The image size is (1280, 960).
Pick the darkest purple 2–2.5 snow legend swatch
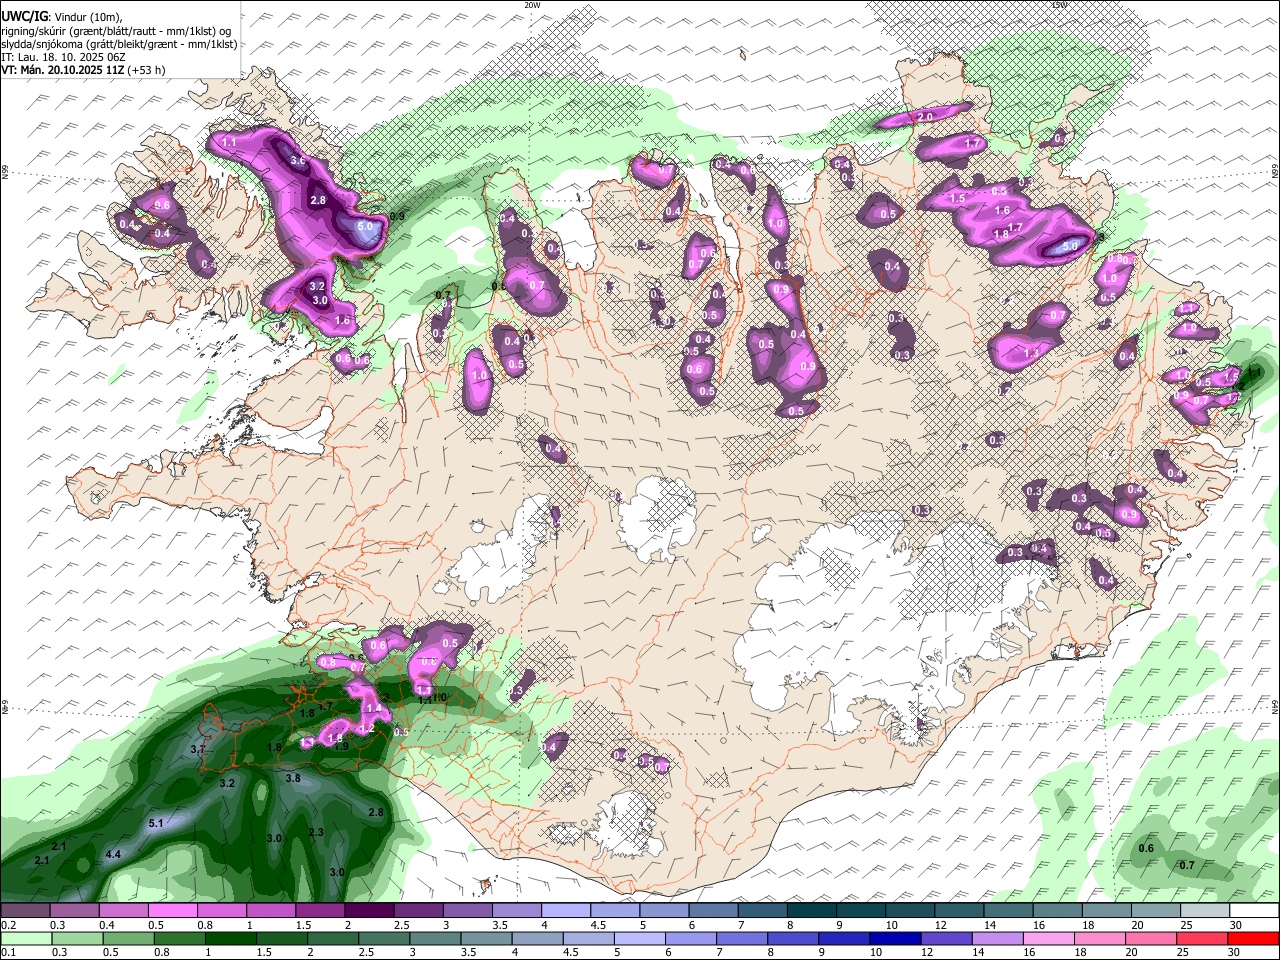(x=369, y=911)
